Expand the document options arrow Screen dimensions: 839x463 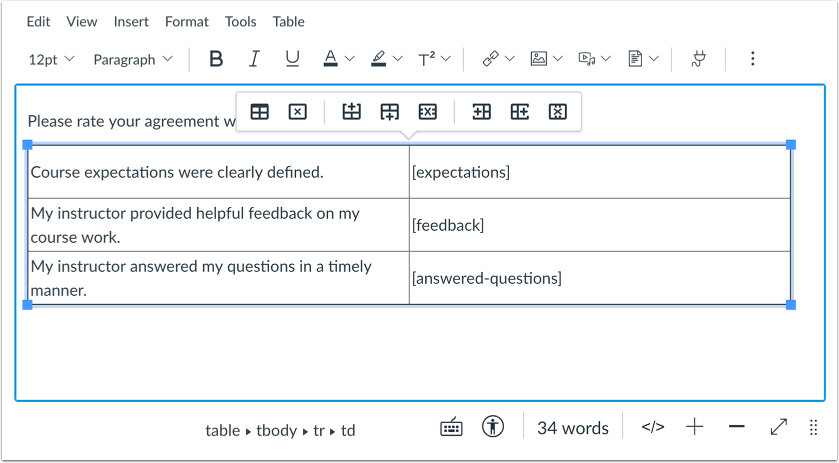(x=654, y=58)
